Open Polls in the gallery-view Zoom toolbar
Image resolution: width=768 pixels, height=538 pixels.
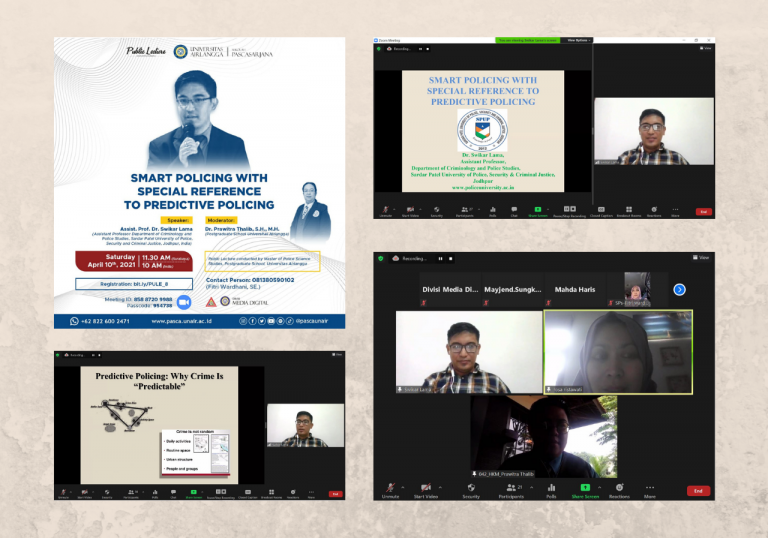[551, 490]
